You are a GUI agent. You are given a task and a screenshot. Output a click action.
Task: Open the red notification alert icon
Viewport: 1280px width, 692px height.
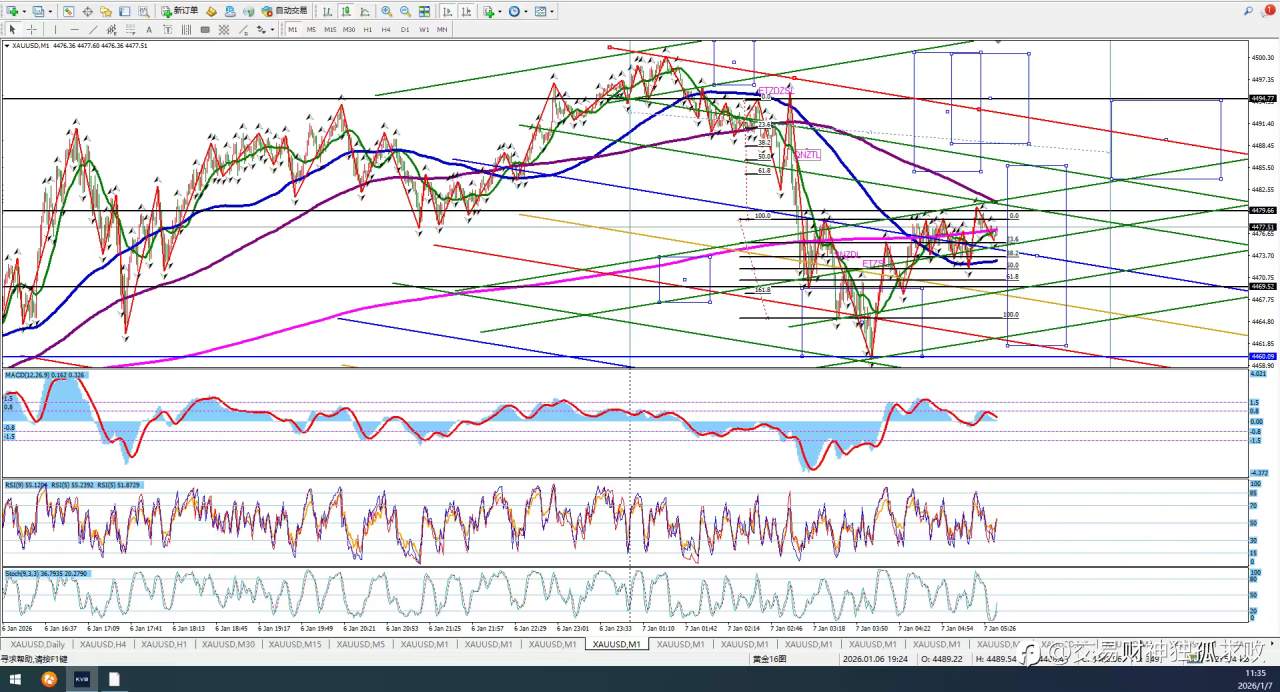point(1269,10)
